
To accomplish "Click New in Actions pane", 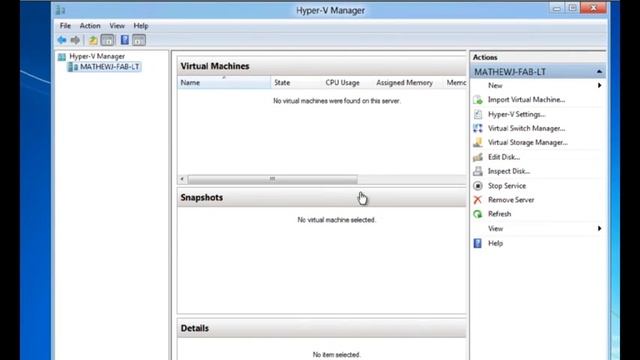I will point(495,85).
